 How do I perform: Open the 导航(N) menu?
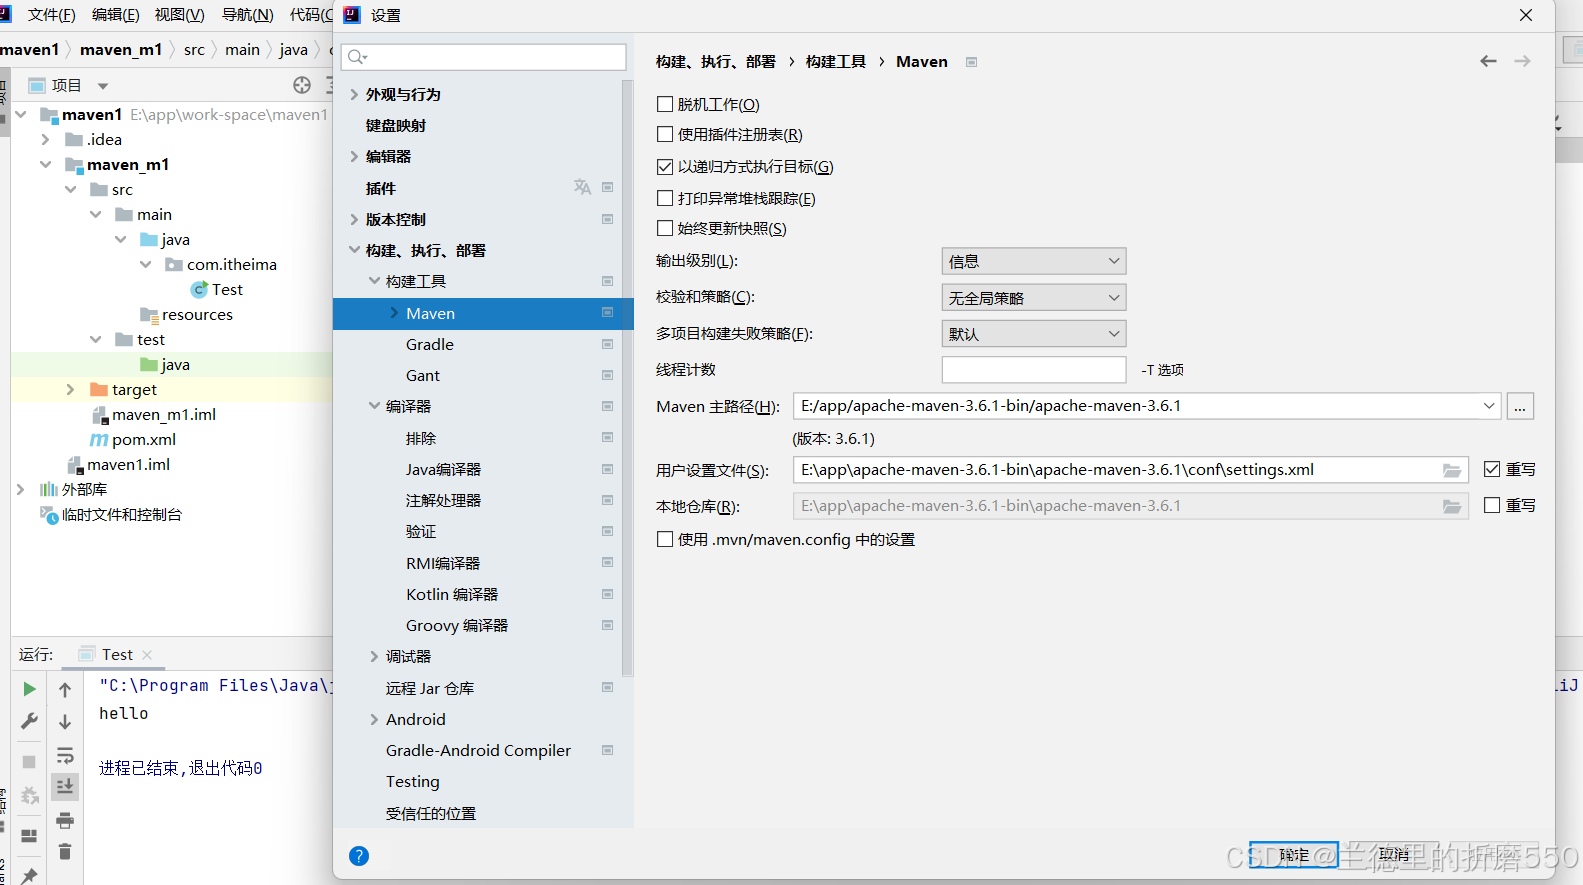tap(247, 15)
